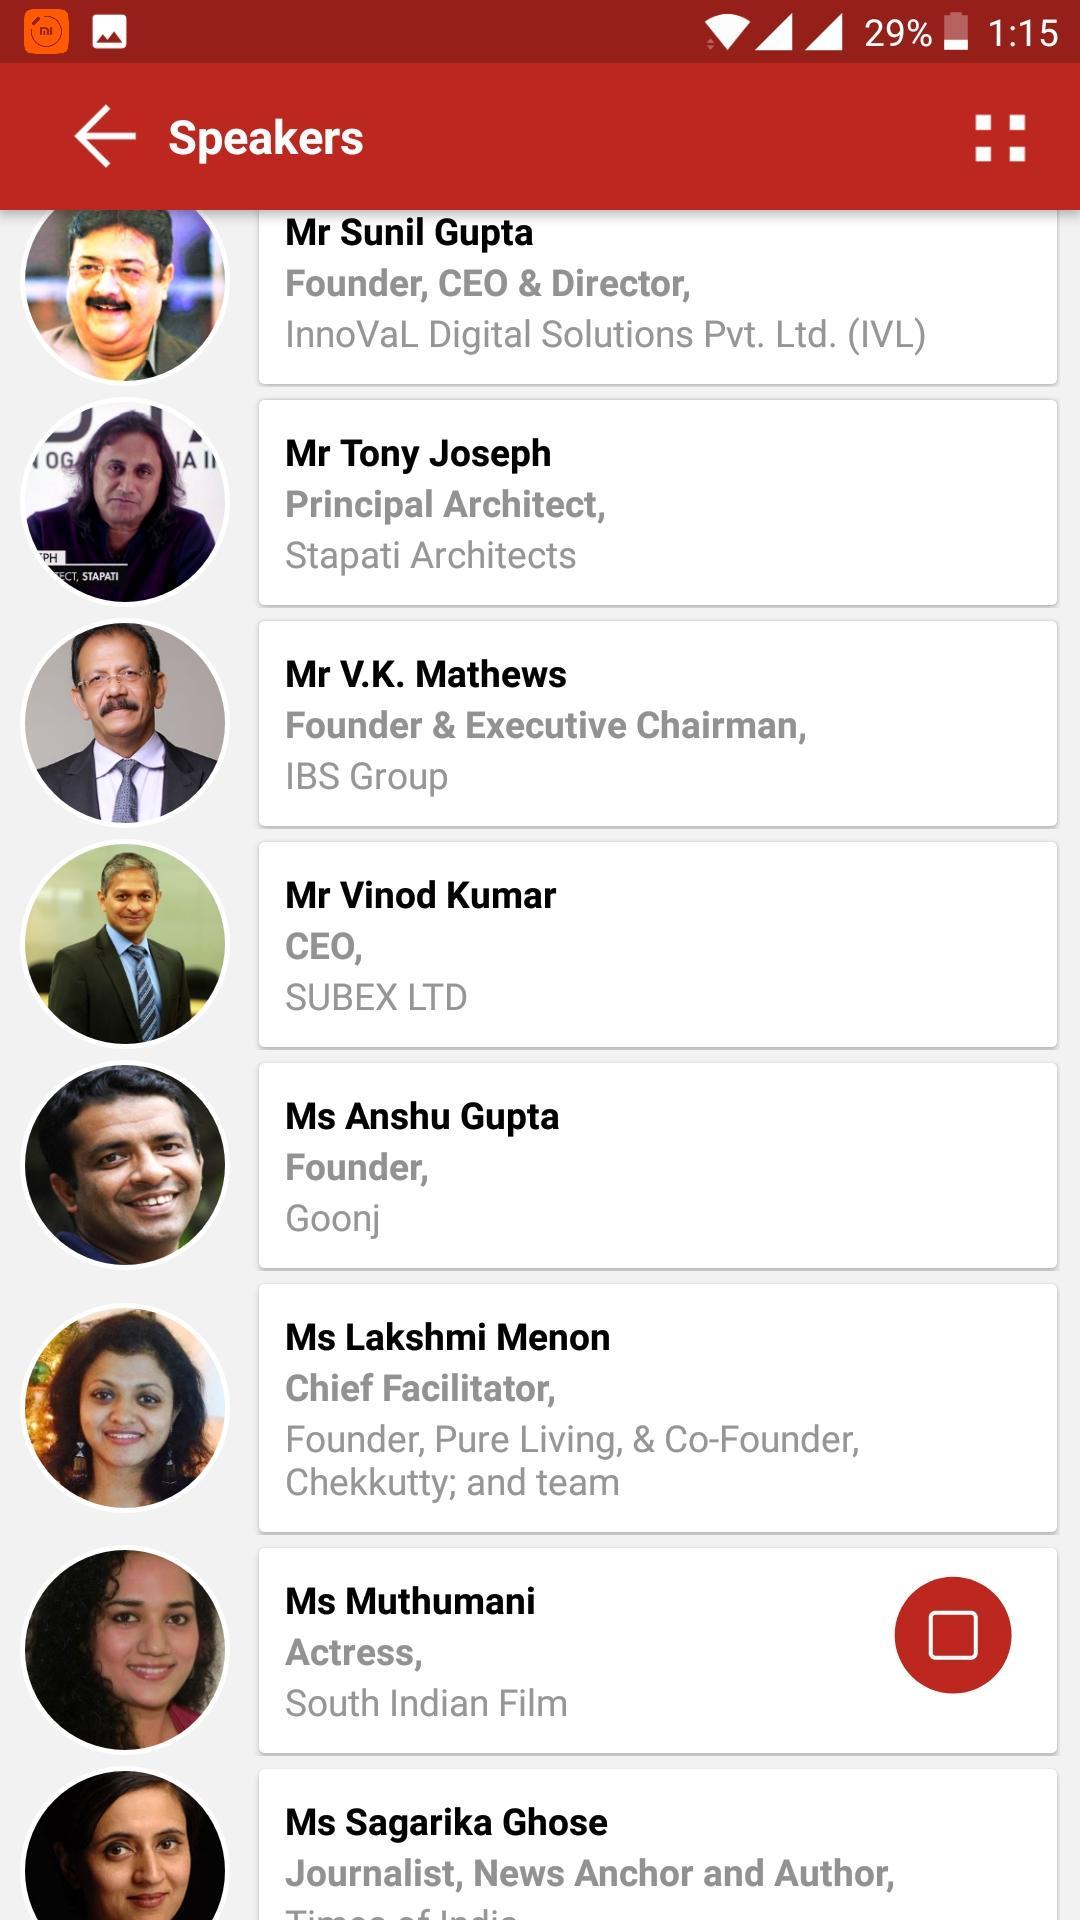Image resolution: width=1080 pixels, height=1920 pixels.
Task: Select Ms Anshu Gupta, Founder of Goonj
Action: click(x=658, y=1166)
